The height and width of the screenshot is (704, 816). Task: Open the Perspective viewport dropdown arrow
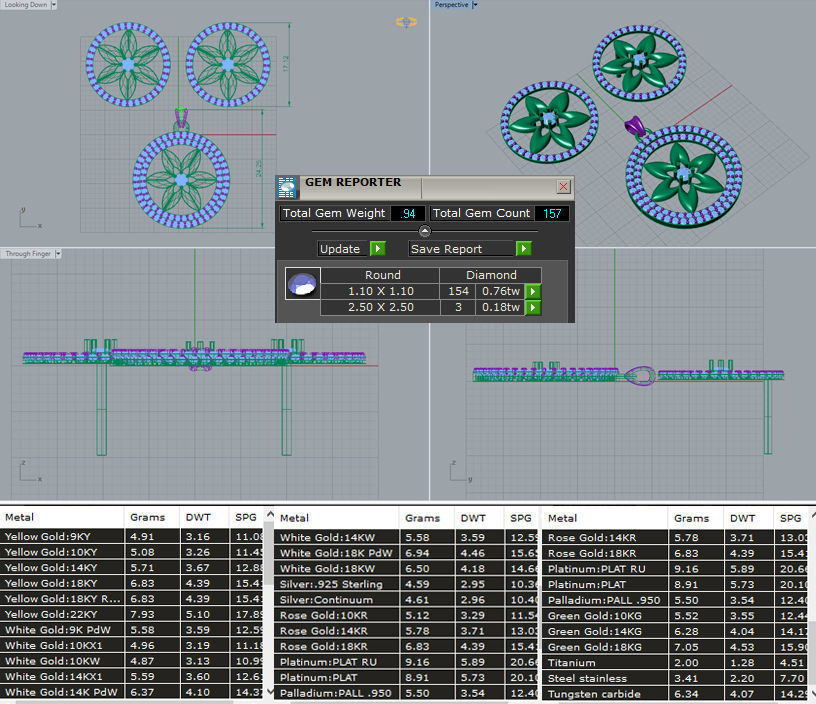tap(475, 5)
